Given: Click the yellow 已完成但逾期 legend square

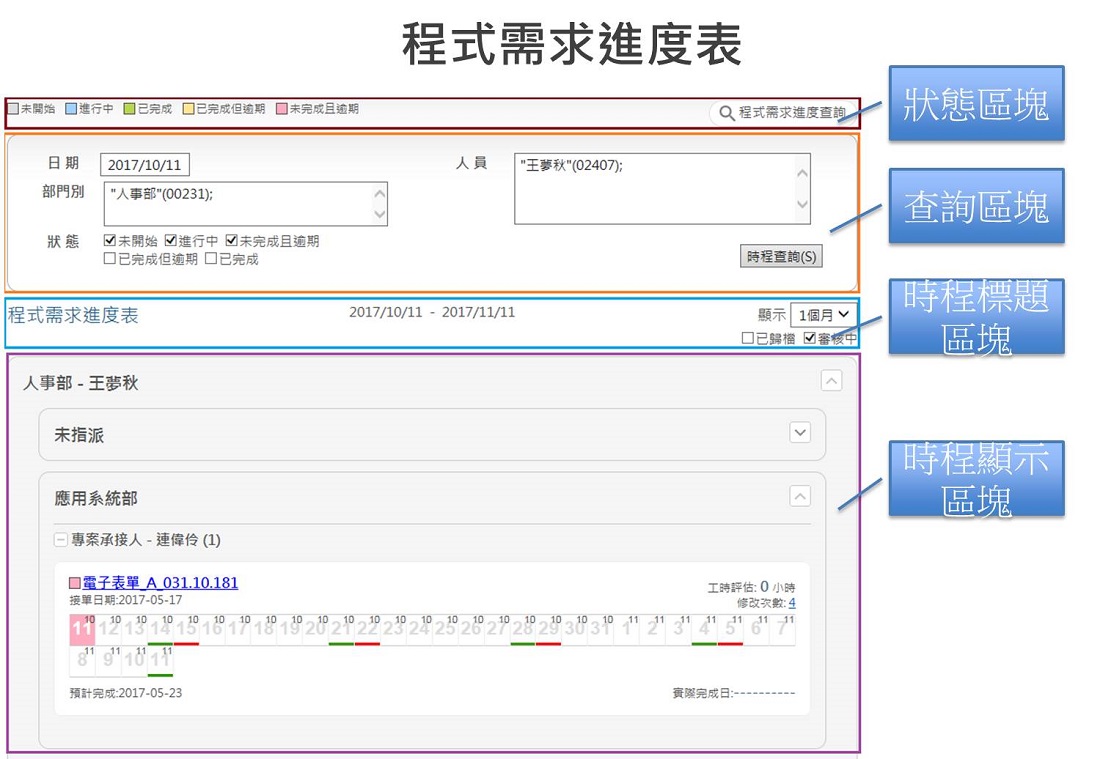Looking at the screenshot, I should click(187, 109).
